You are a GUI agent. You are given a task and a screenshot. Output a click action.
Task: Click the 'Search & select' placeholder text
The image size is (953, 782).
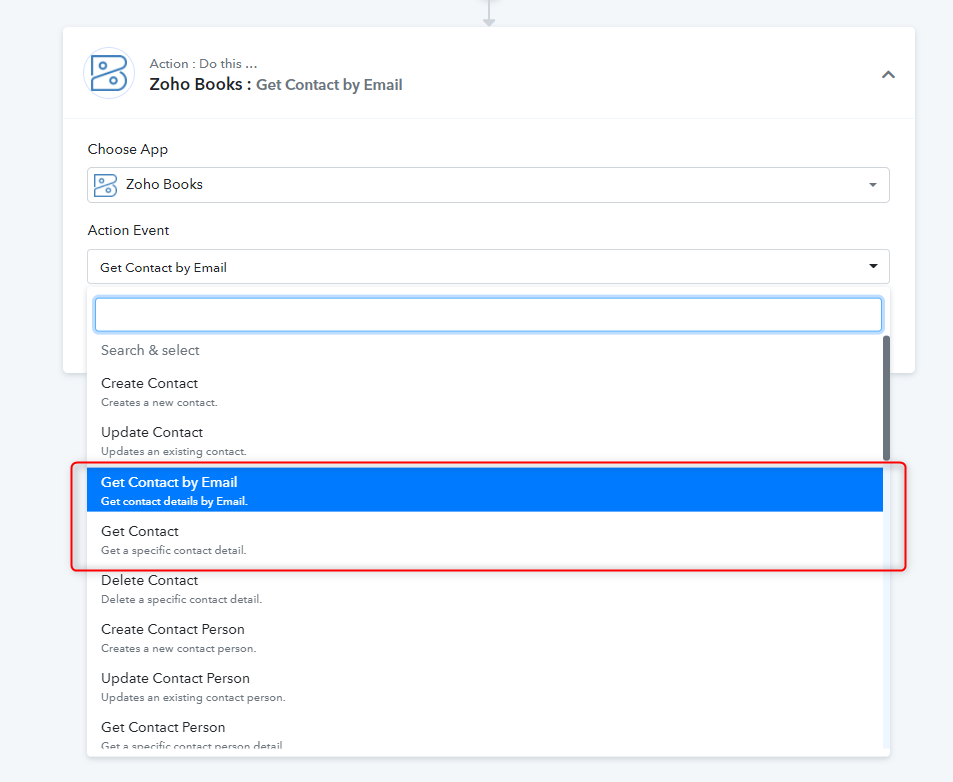pyautogui.click(x=150, y=350)
